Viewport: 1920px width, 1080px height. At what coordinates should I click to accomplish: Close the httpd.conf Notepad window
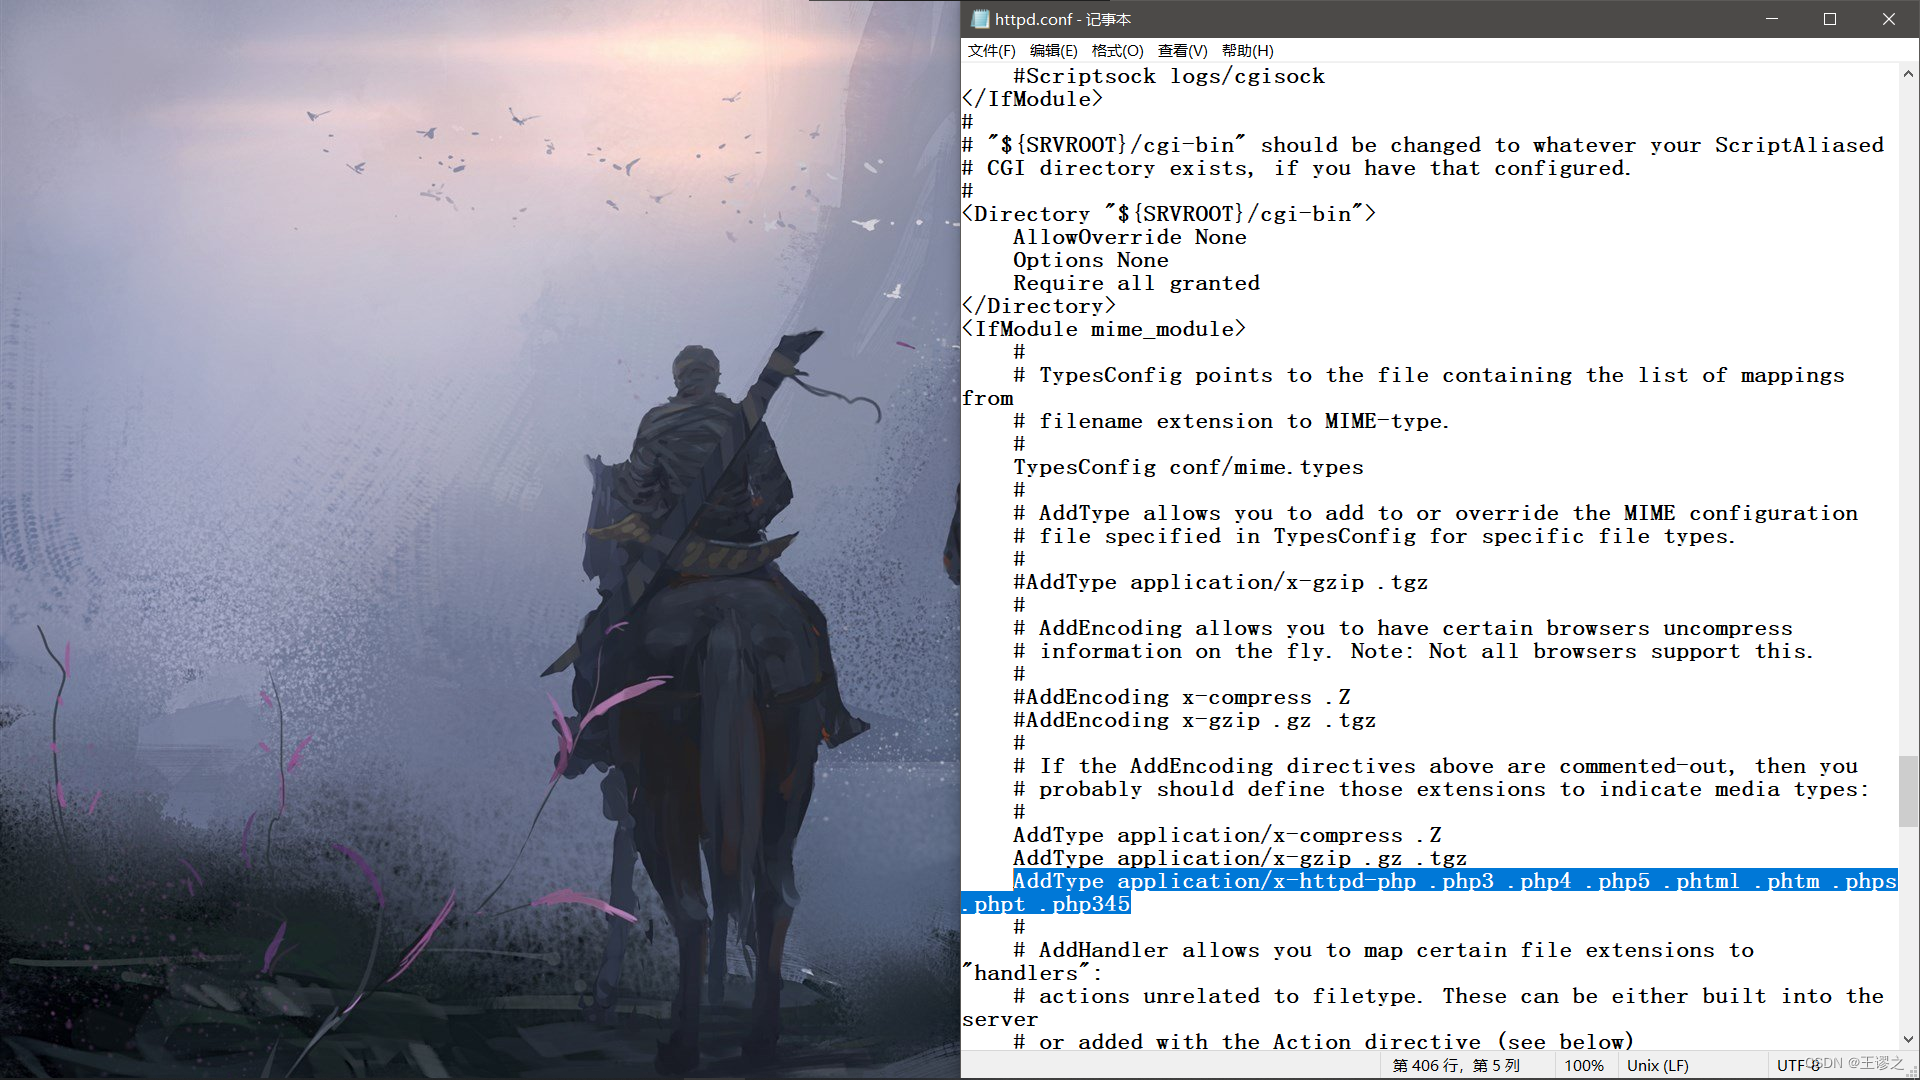[1889, 19]
